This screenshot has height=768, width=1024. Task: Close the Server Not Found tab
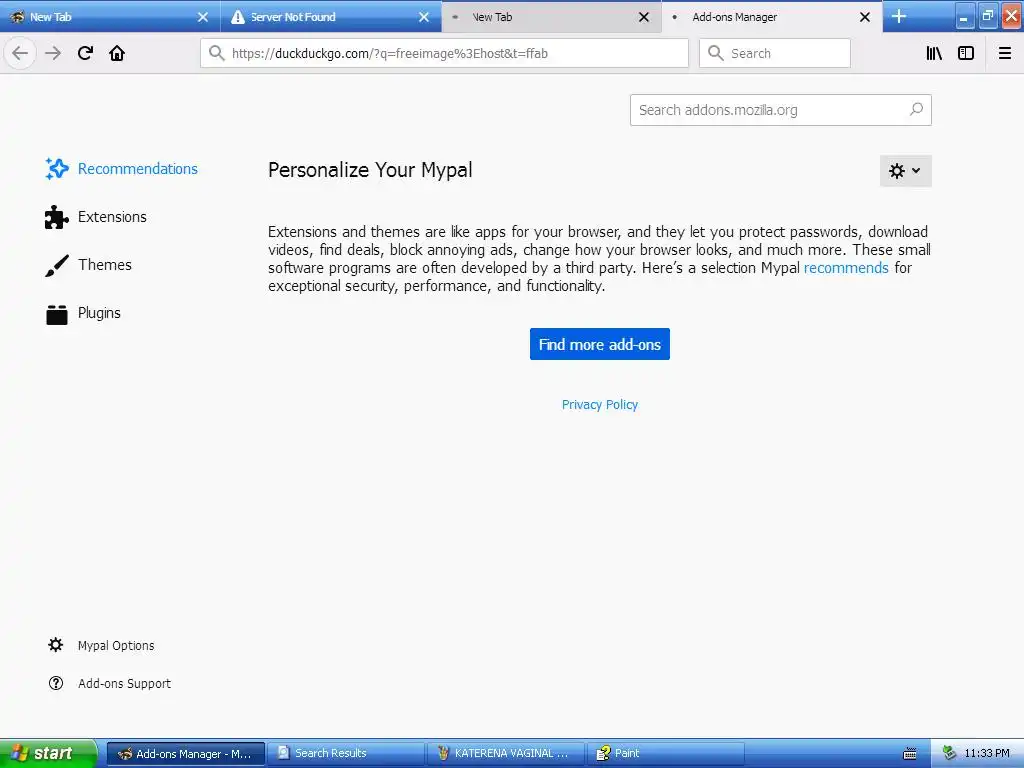[x=424, y=17]
